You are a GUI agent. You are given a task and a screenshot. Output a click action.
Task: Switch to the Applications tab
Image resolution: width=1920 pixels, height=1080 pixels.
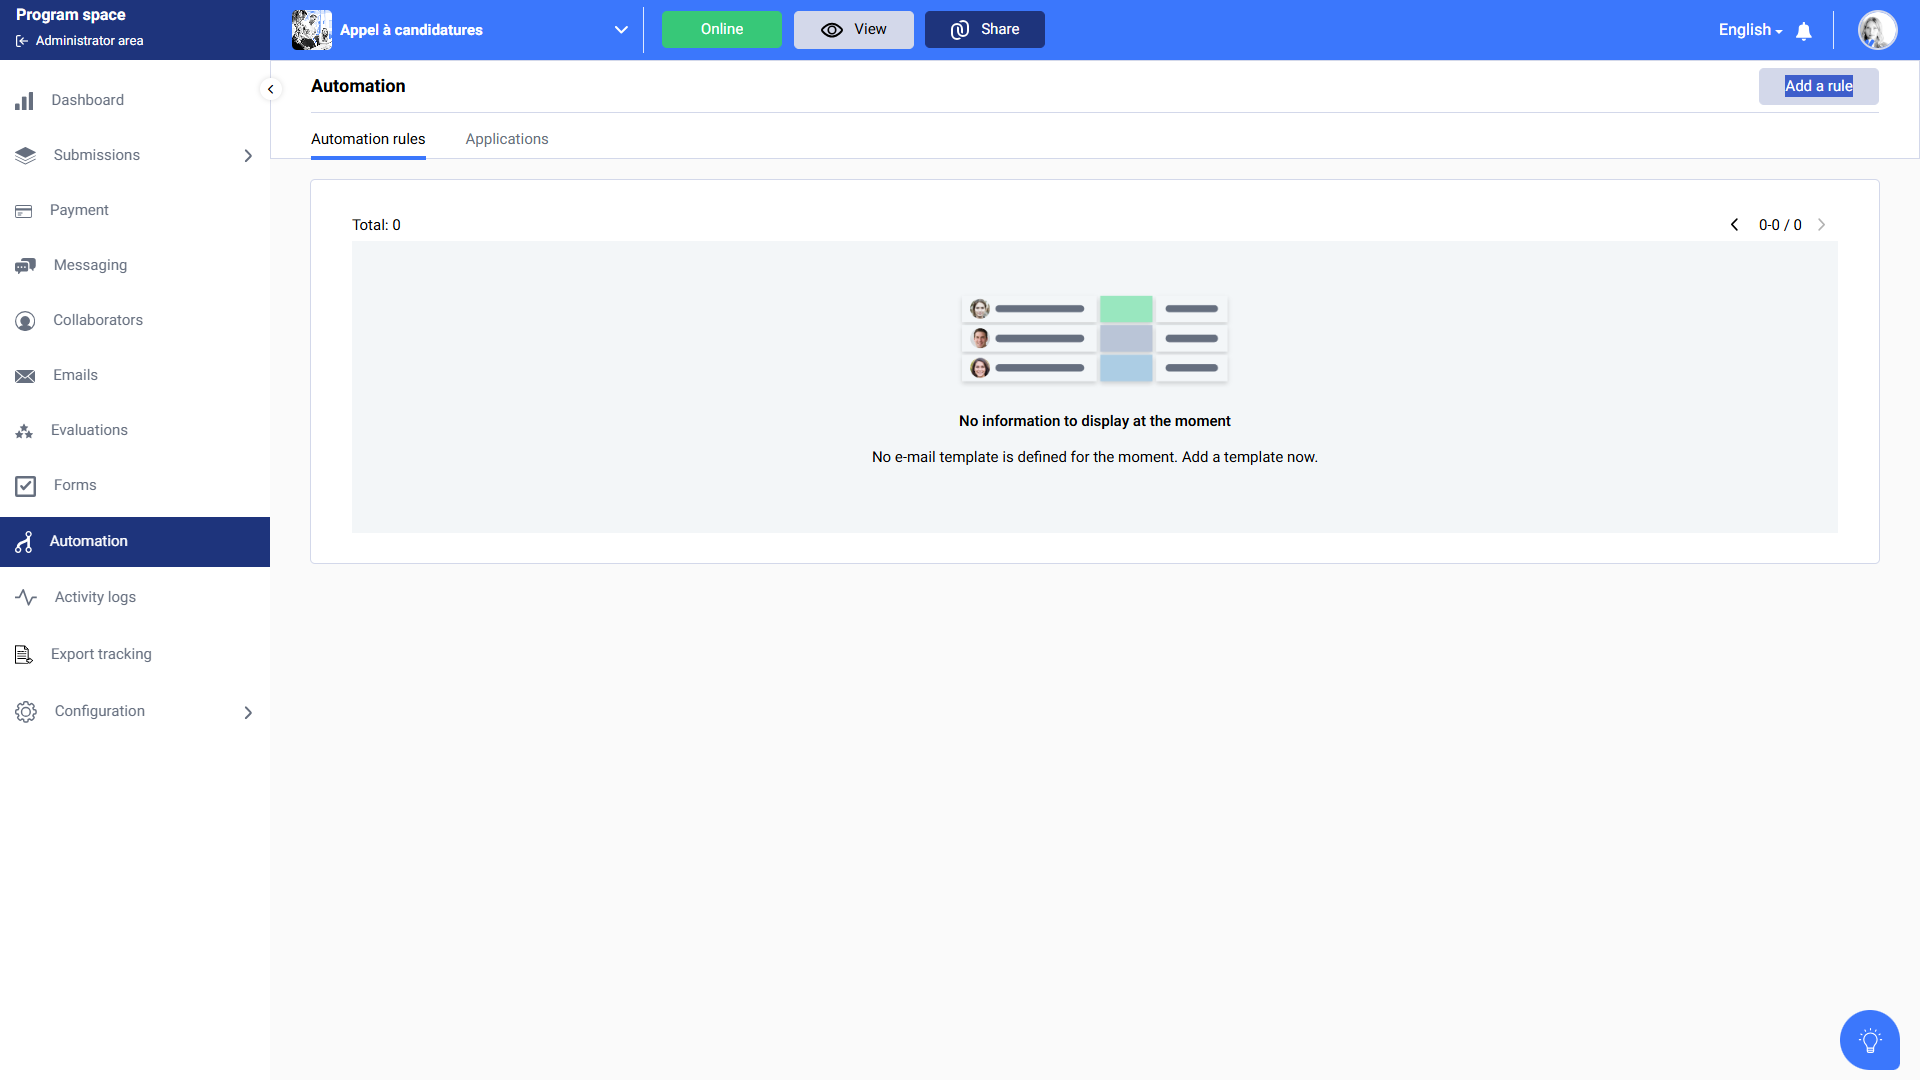coord(506,139)
